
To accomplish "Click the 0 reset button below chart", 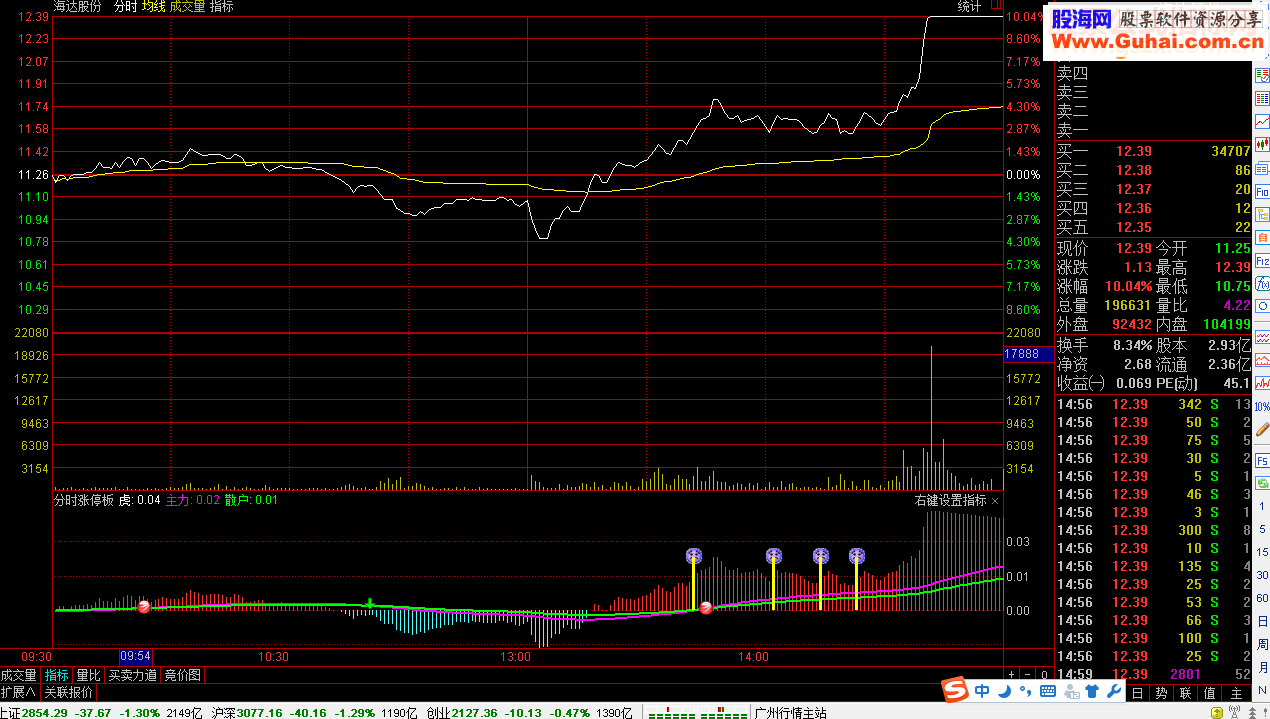I will click(x=1044, y=675).
